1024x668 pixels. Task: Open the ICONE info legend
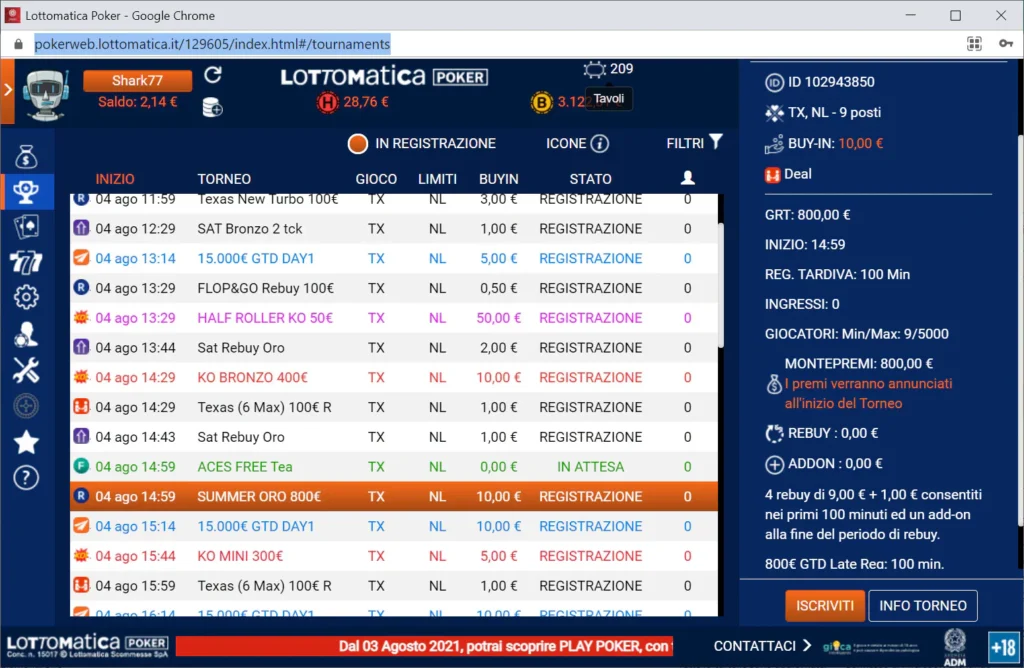pyautogui.click(x=577, y=143)
